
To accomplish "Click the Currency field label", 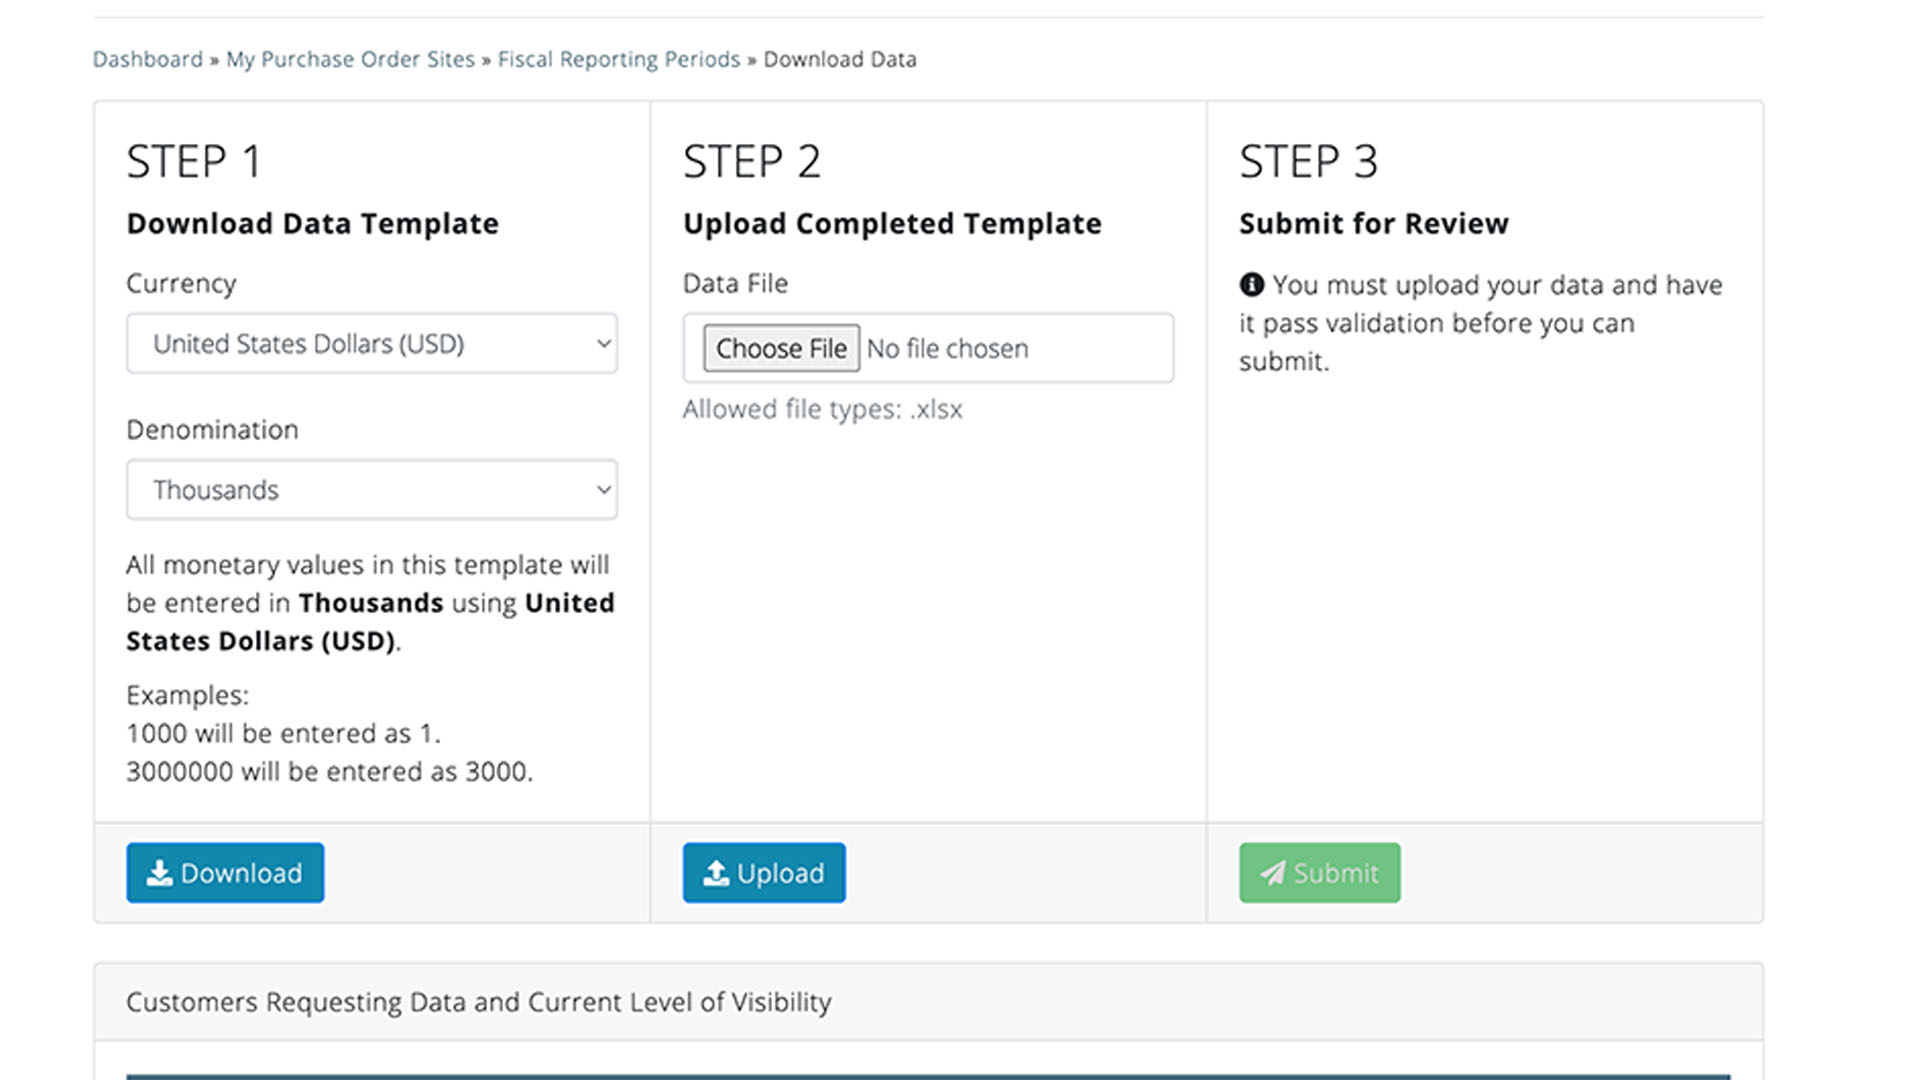I will [x=181, y=284].
